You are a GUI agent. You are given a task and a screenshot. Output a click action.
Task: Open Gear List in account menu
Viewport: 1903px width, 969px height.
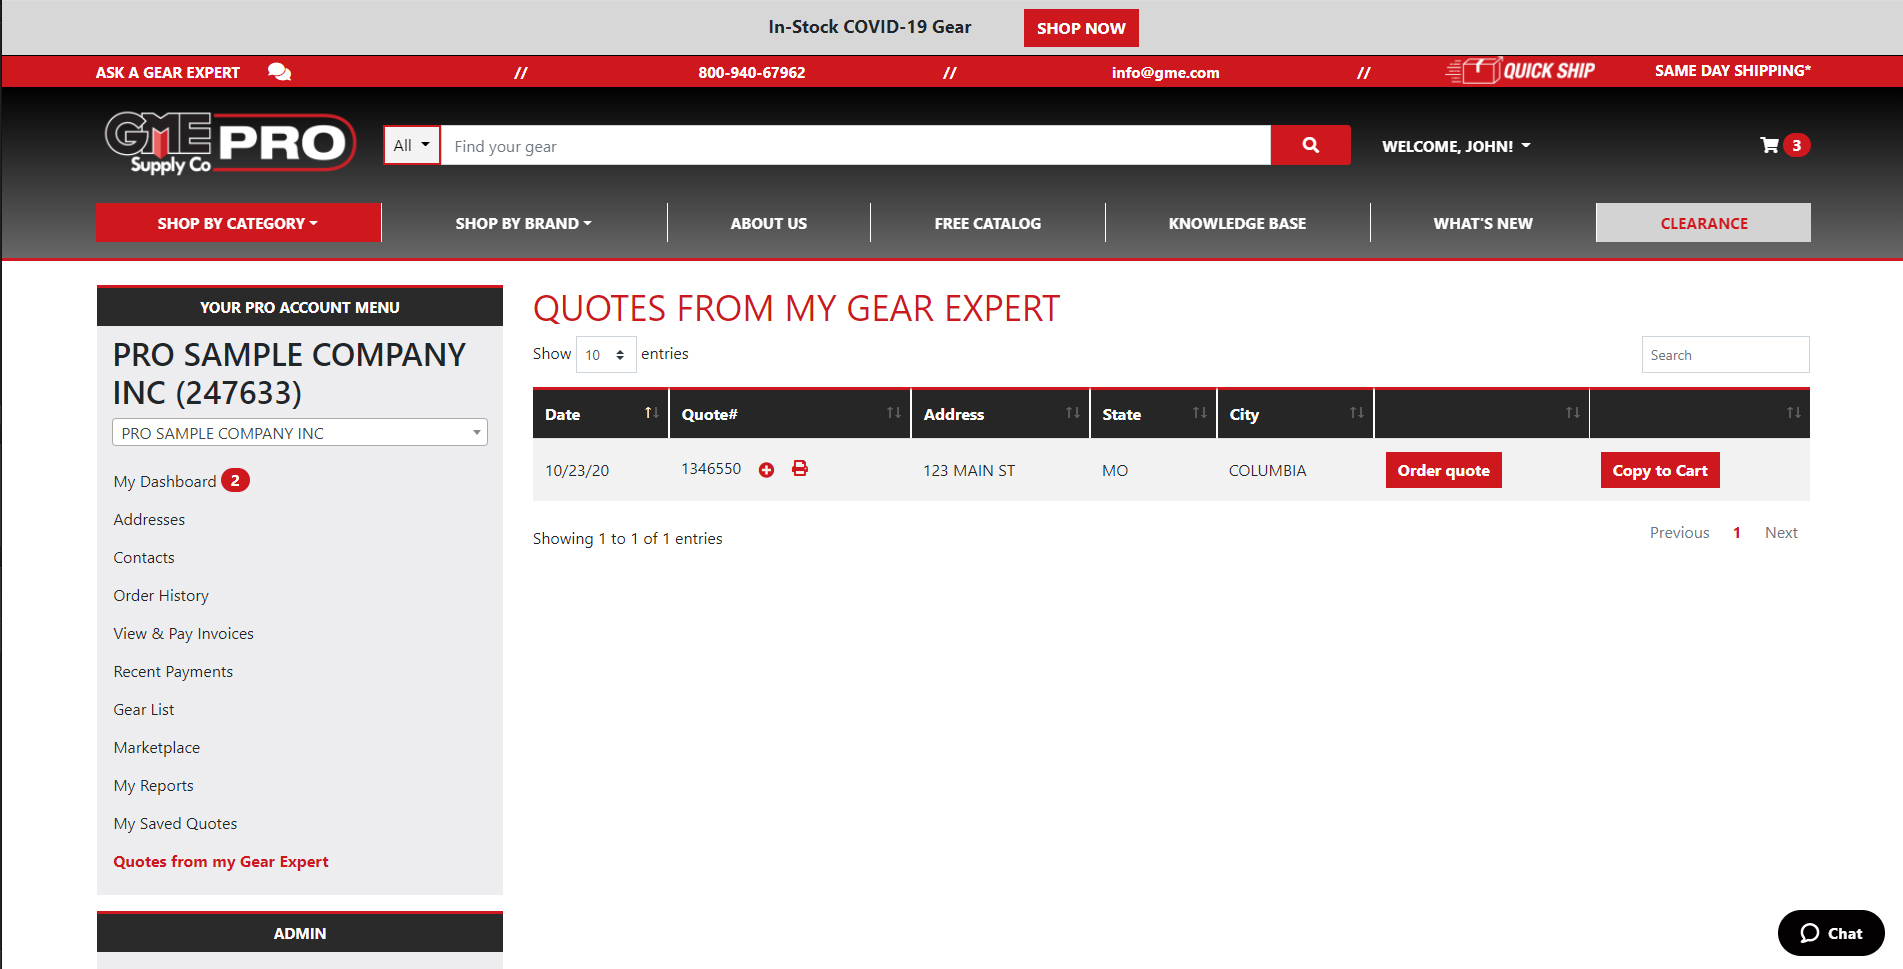[144, 710]
